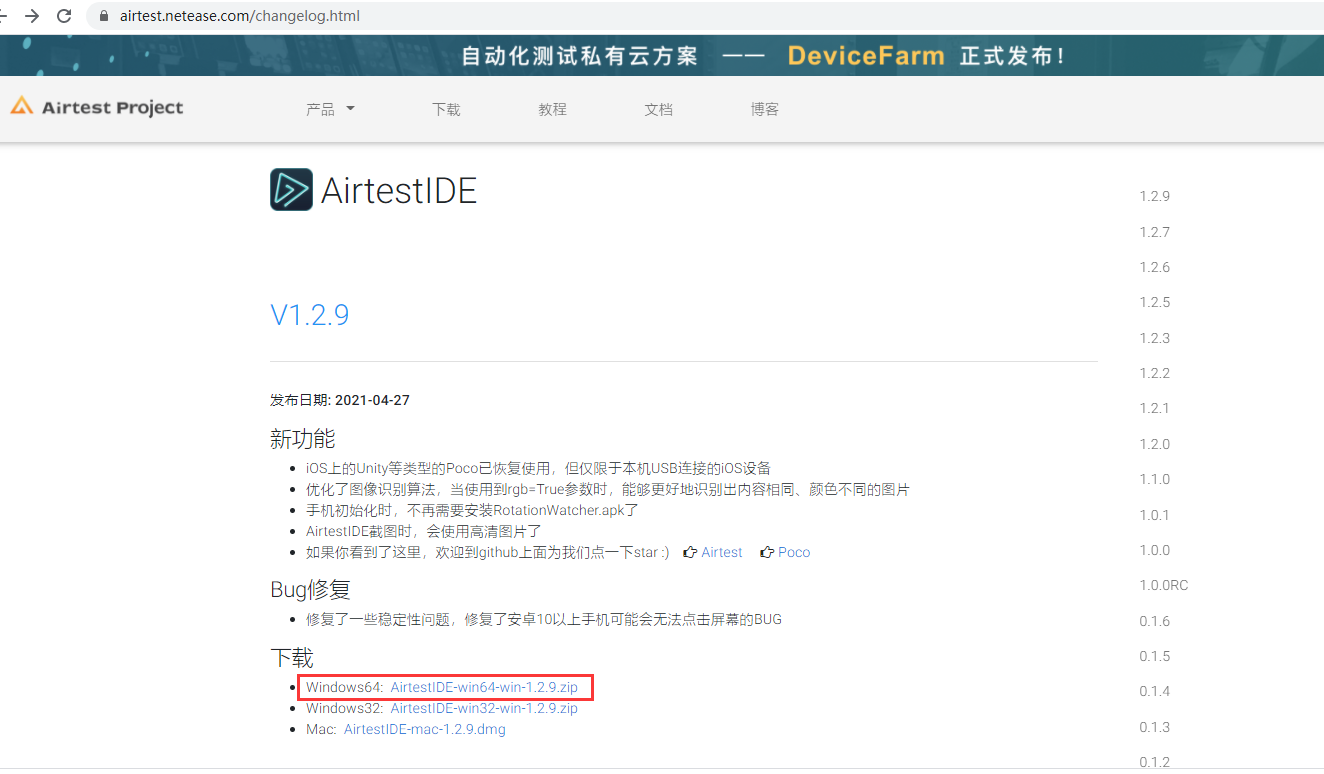Click the hand icon beside Airtest link
The height and width of the screenshot is (774, 1324).
[690, 552]
